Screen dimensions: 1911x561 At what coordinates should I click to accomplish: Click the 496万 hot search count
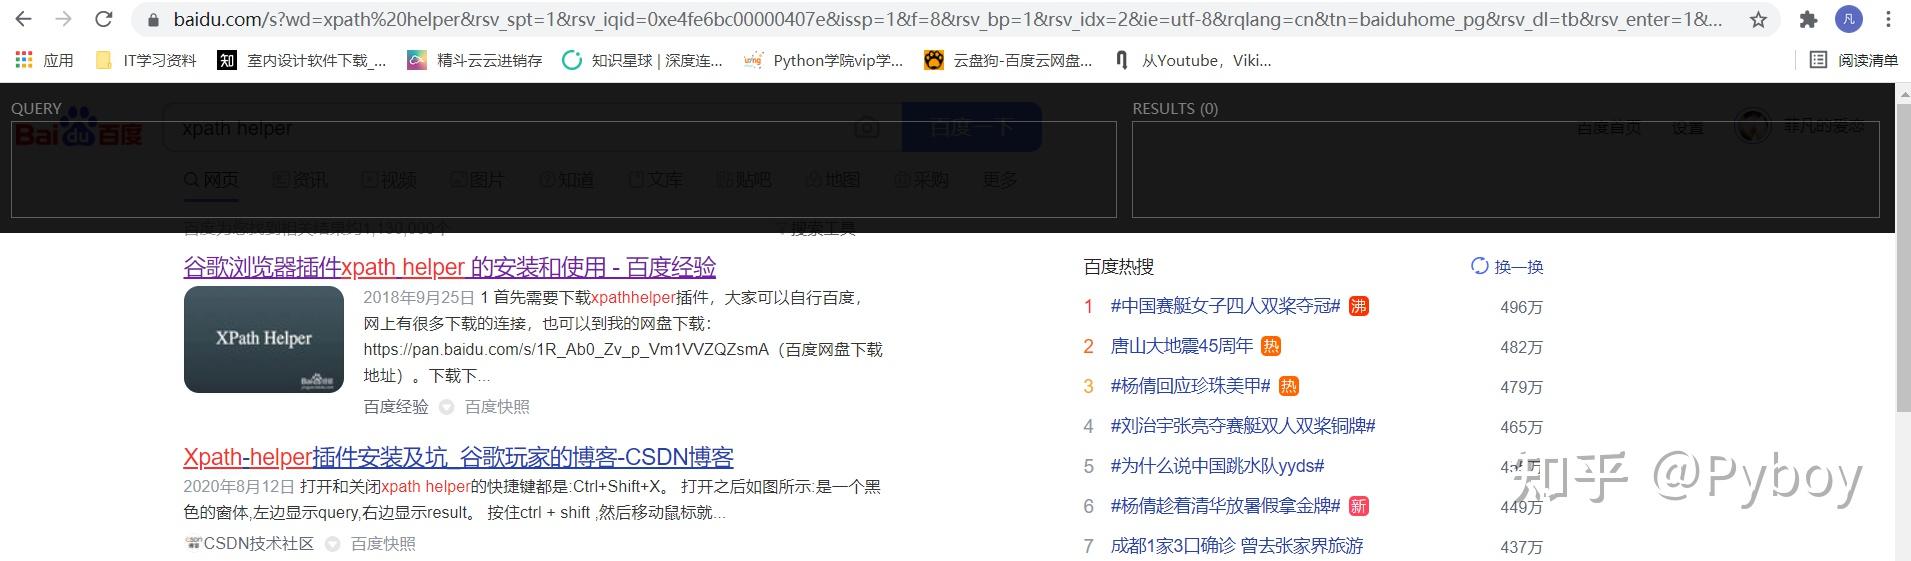[1521, 307]
